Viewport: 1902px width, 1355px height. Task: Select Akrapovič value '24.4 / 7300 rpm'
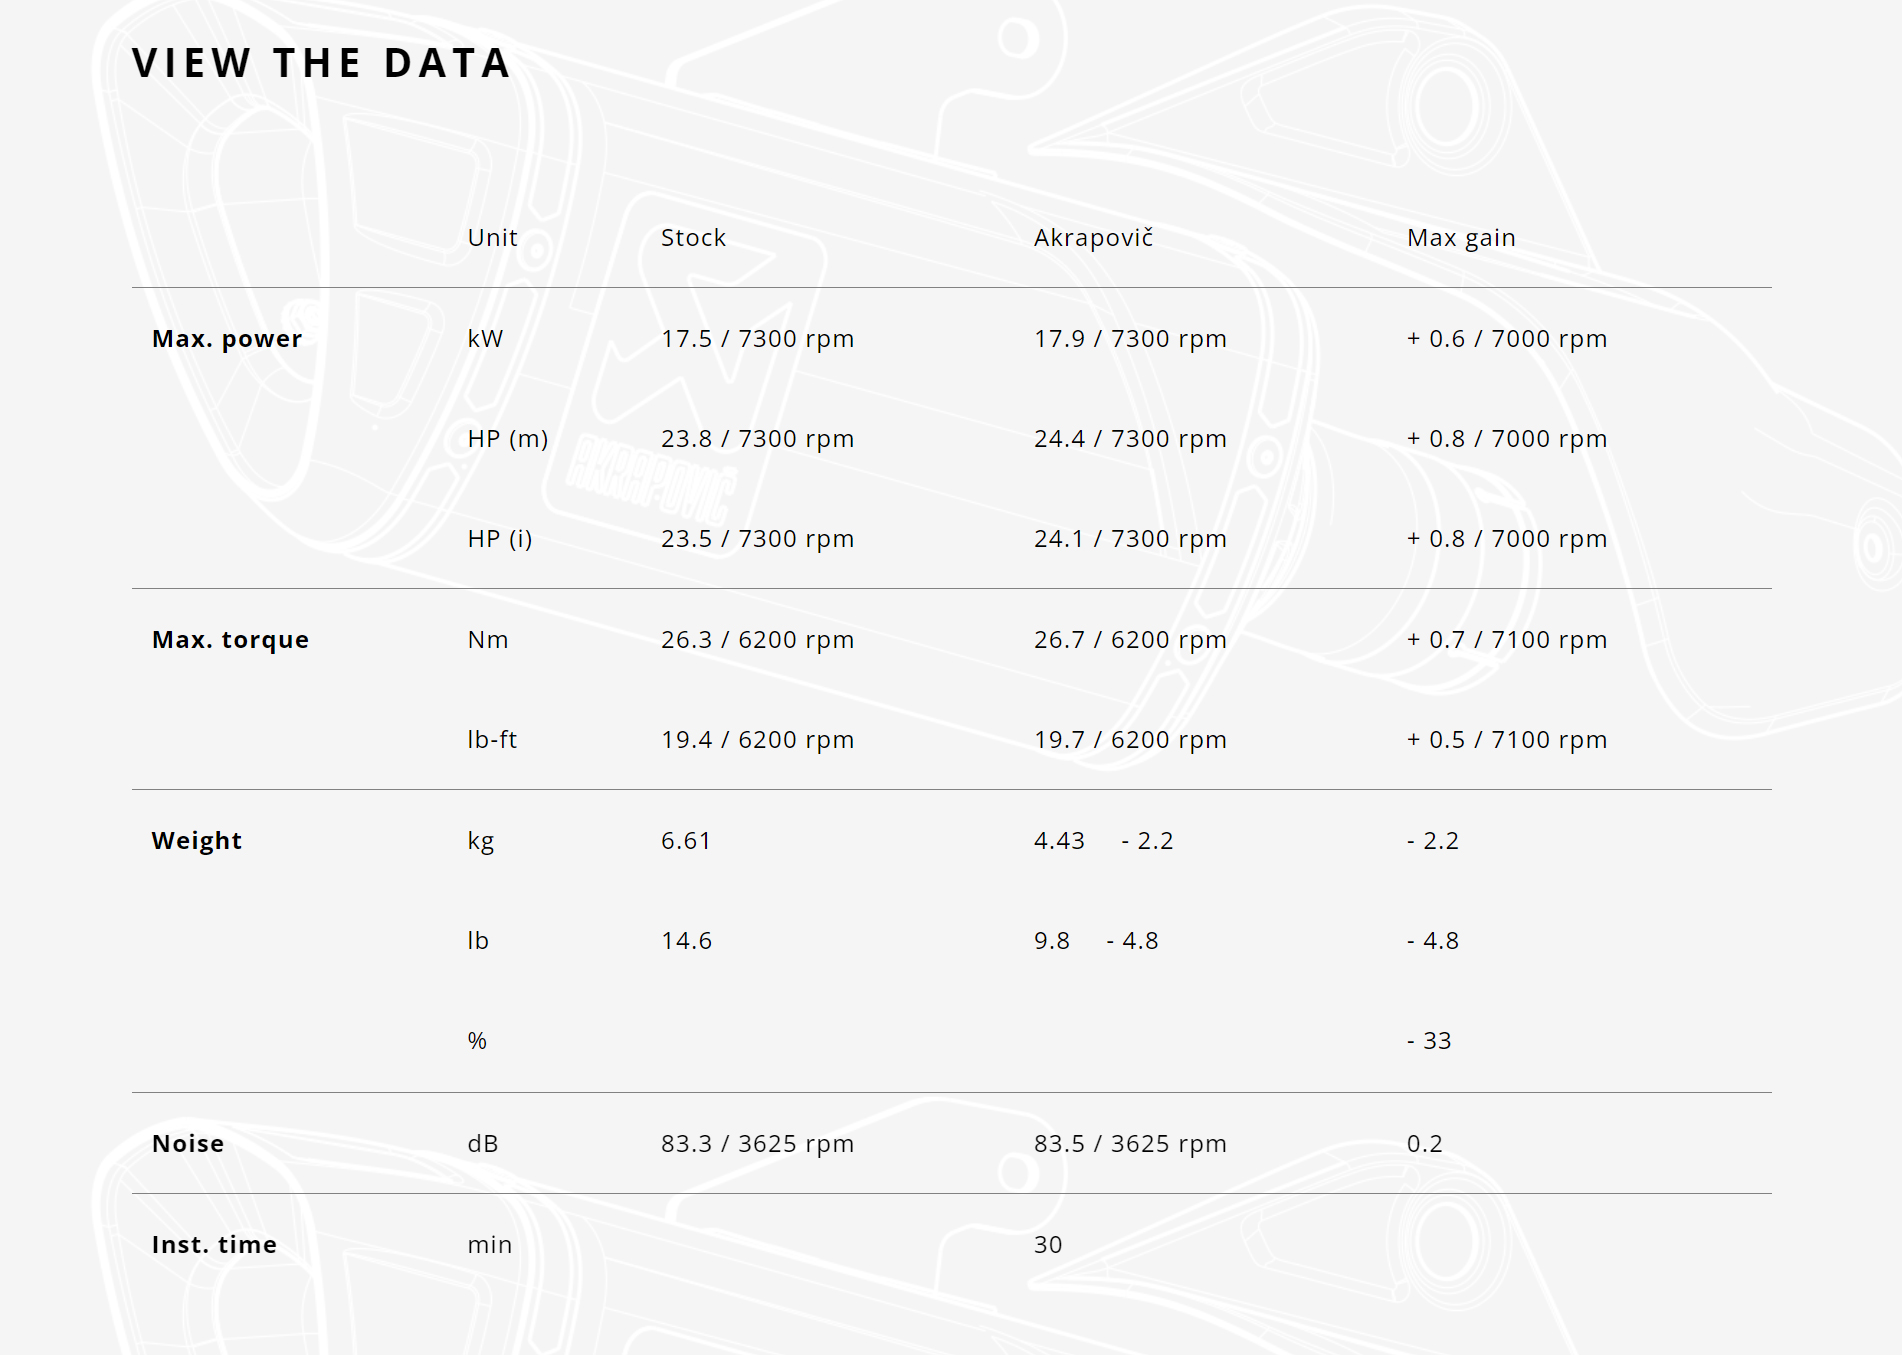[1130, 439]
